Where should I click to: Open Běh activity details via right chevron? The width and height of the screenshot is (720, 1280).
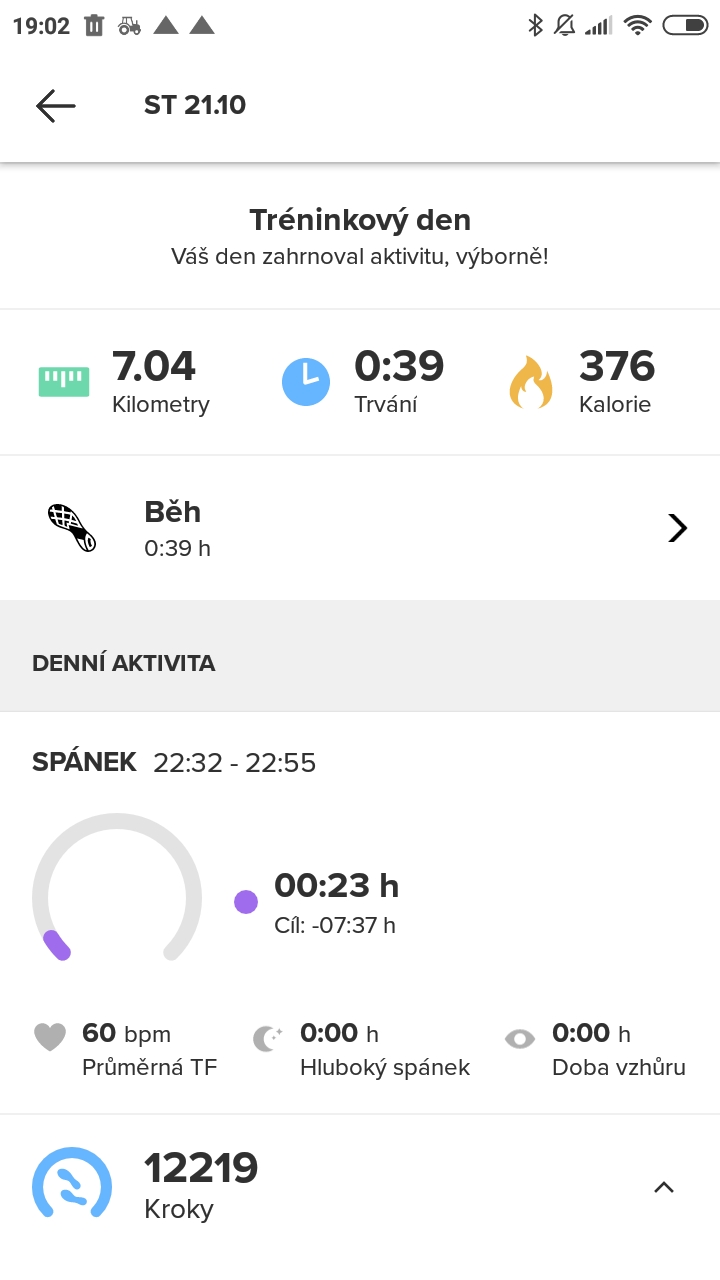[x=678, y=528]
